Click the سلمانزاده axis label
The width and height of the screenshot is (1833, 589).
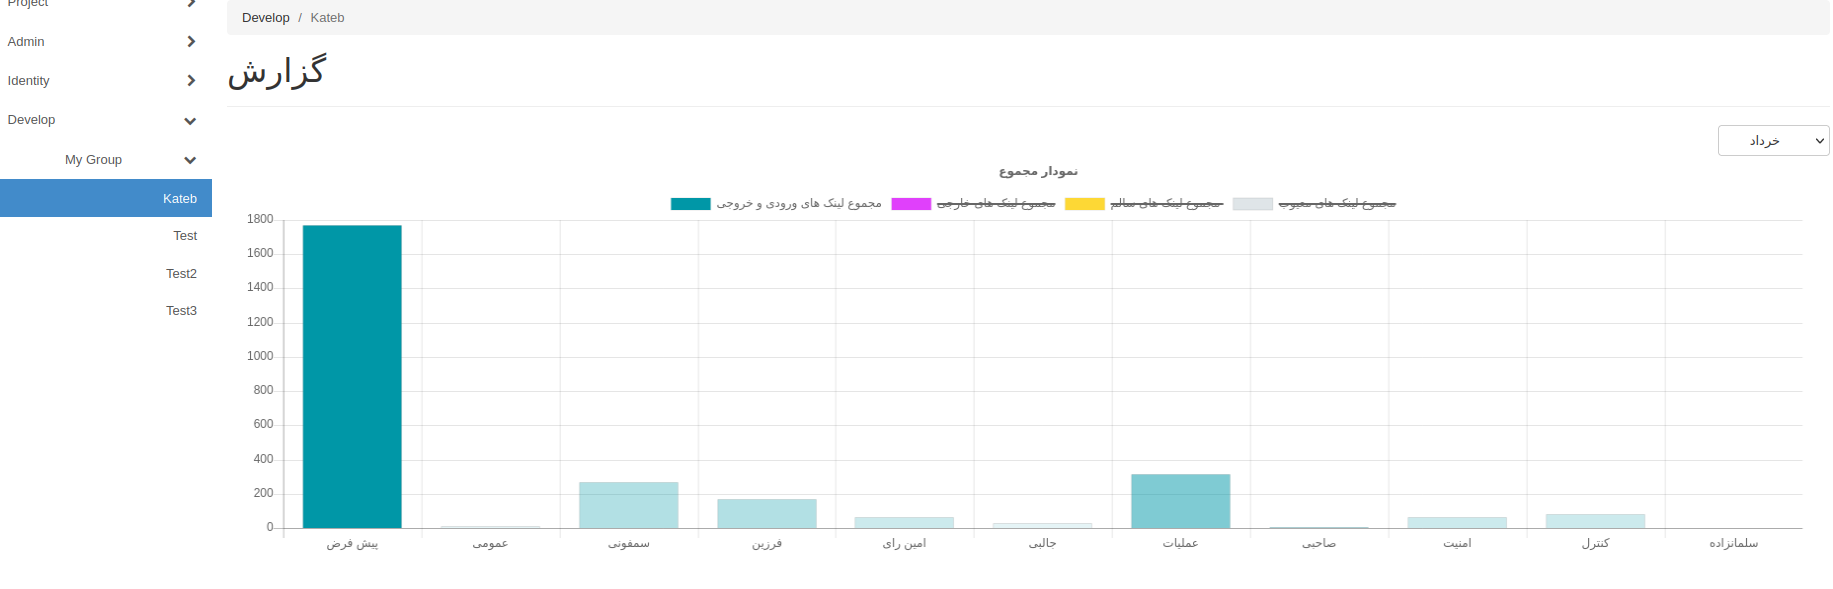[x=1733, y=543]
